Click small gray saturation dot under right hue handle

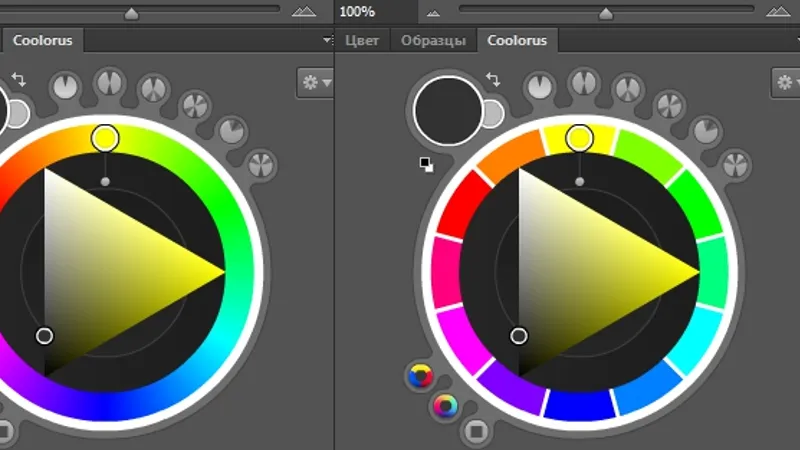coord(580,181)
